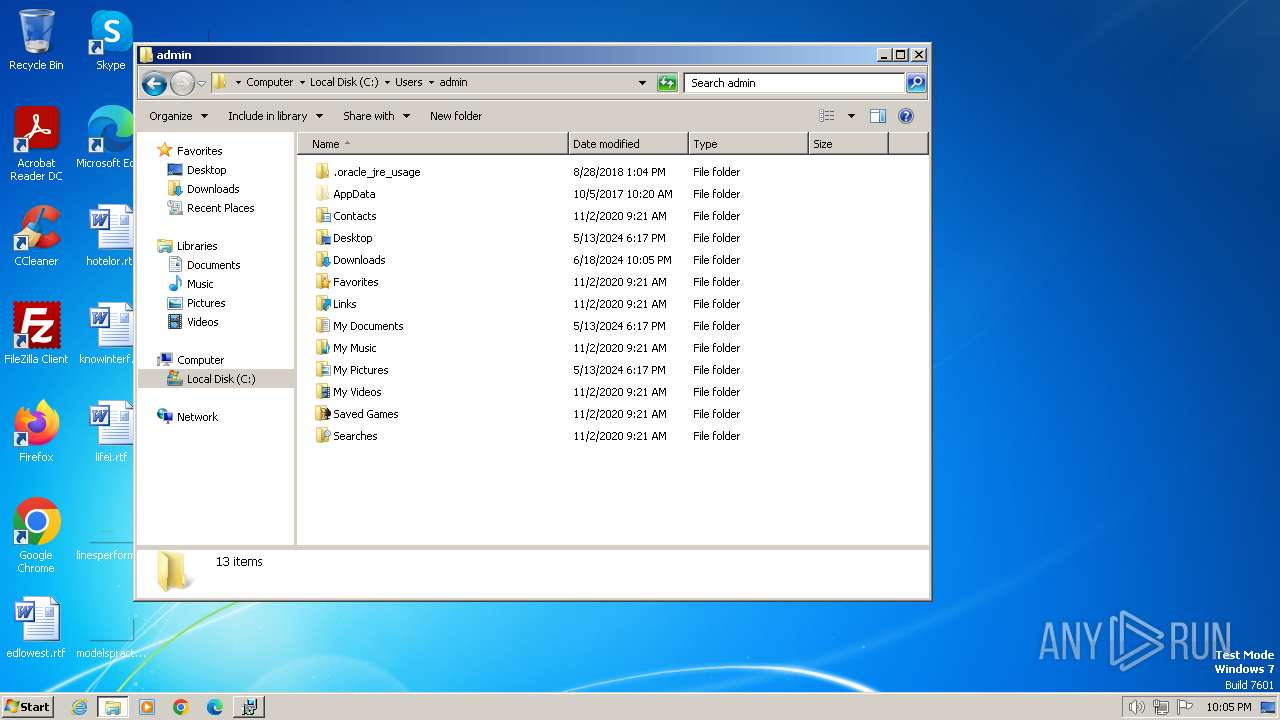Click the volume speaker tray icon
Viewport: 1280px width, 720px height.
(1136, 707)
